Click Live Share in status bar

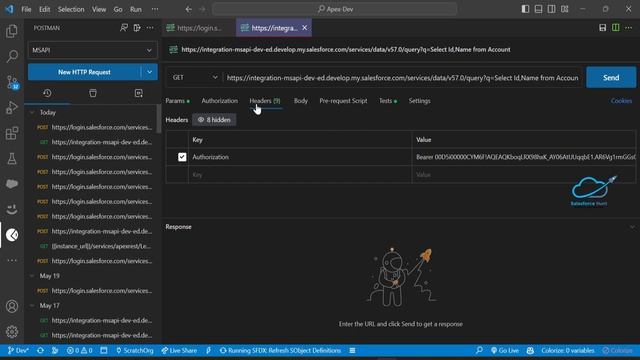click(x=179, y=350)
